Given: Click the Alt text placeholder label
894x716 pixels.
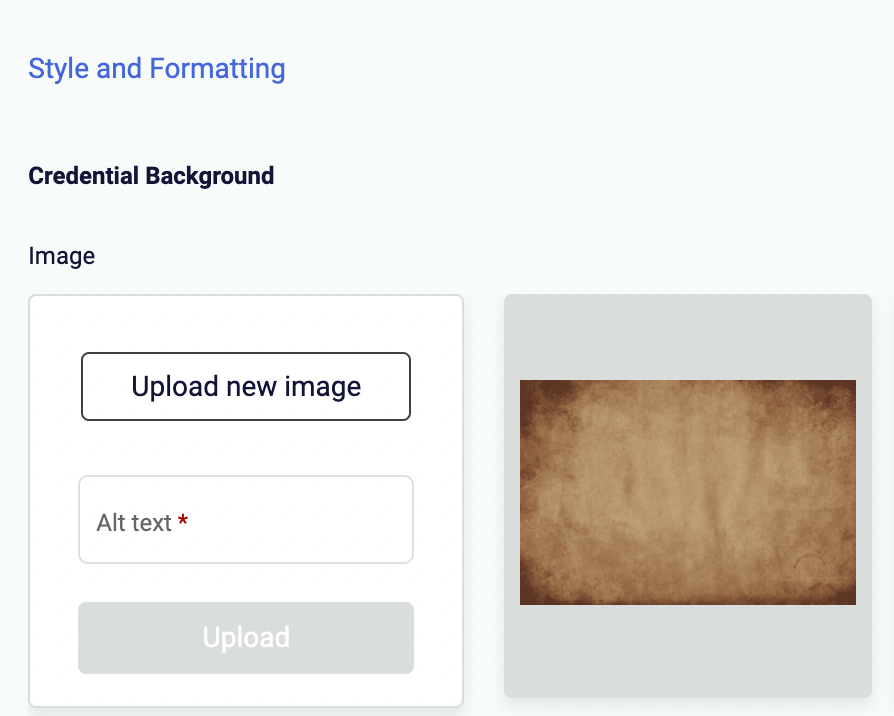Looking at the screenshot, I should click(x=134, y=522).
